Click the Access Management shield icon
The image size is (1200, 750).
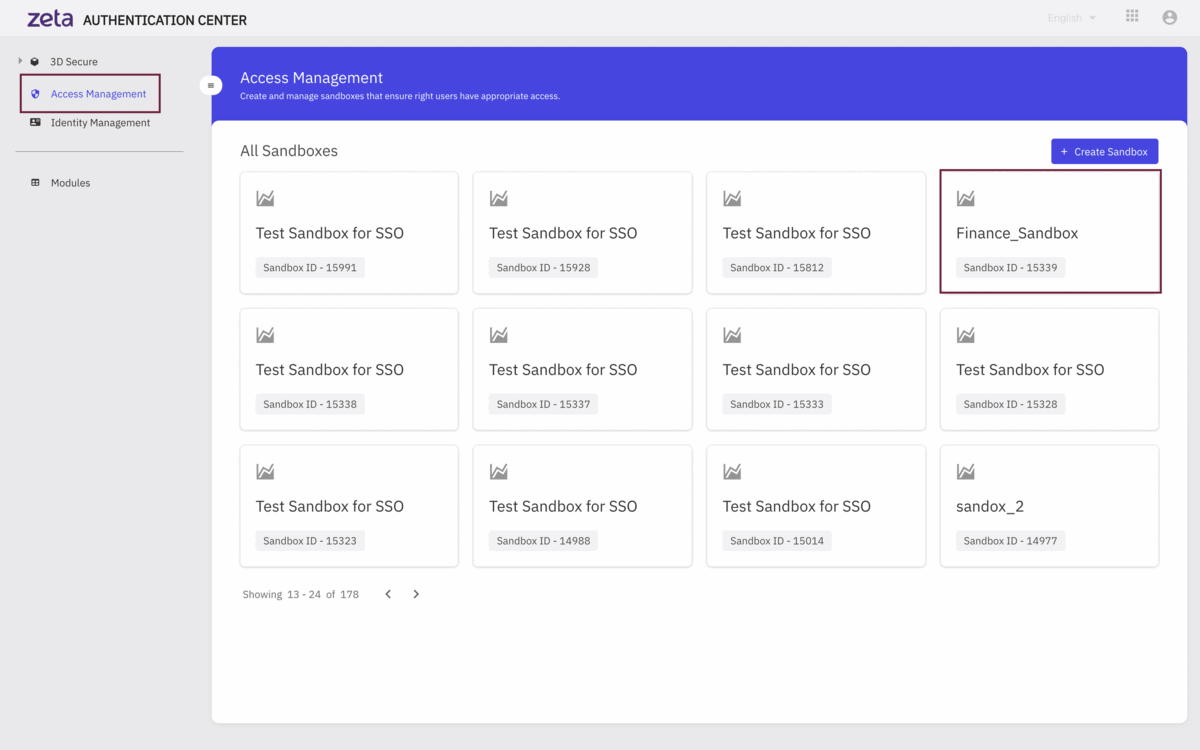point(36,94)
